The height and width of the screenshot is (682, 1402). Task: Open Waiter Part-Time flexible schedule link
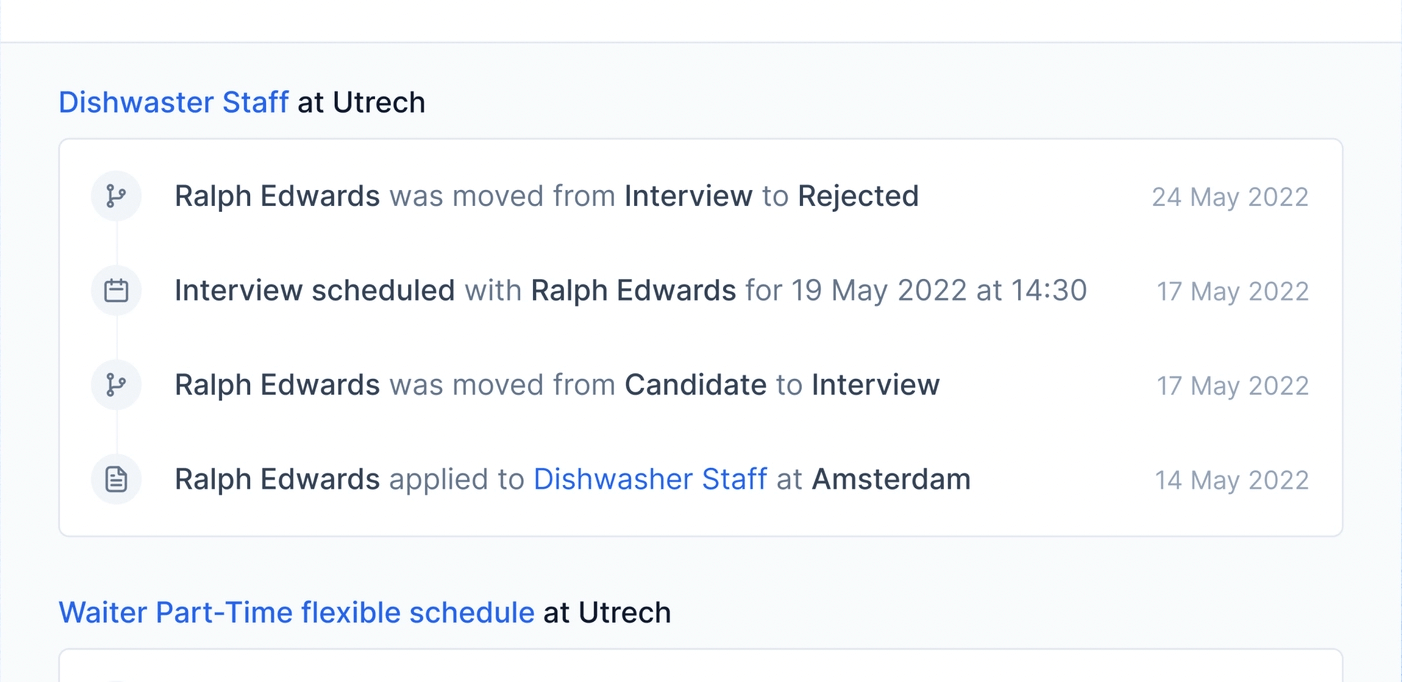coord(296,612)
